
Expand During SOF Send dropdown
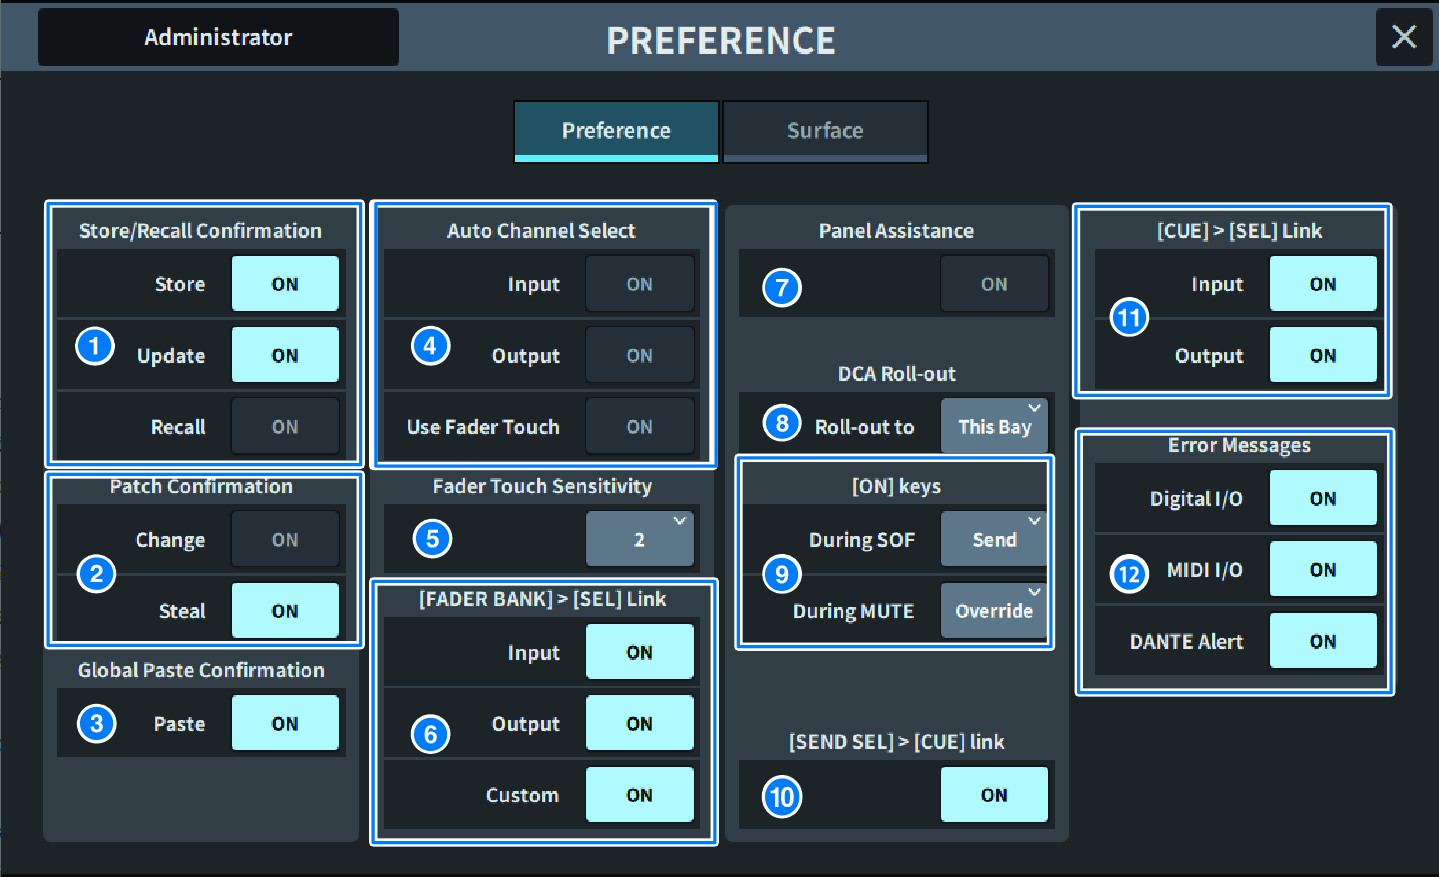994,540
